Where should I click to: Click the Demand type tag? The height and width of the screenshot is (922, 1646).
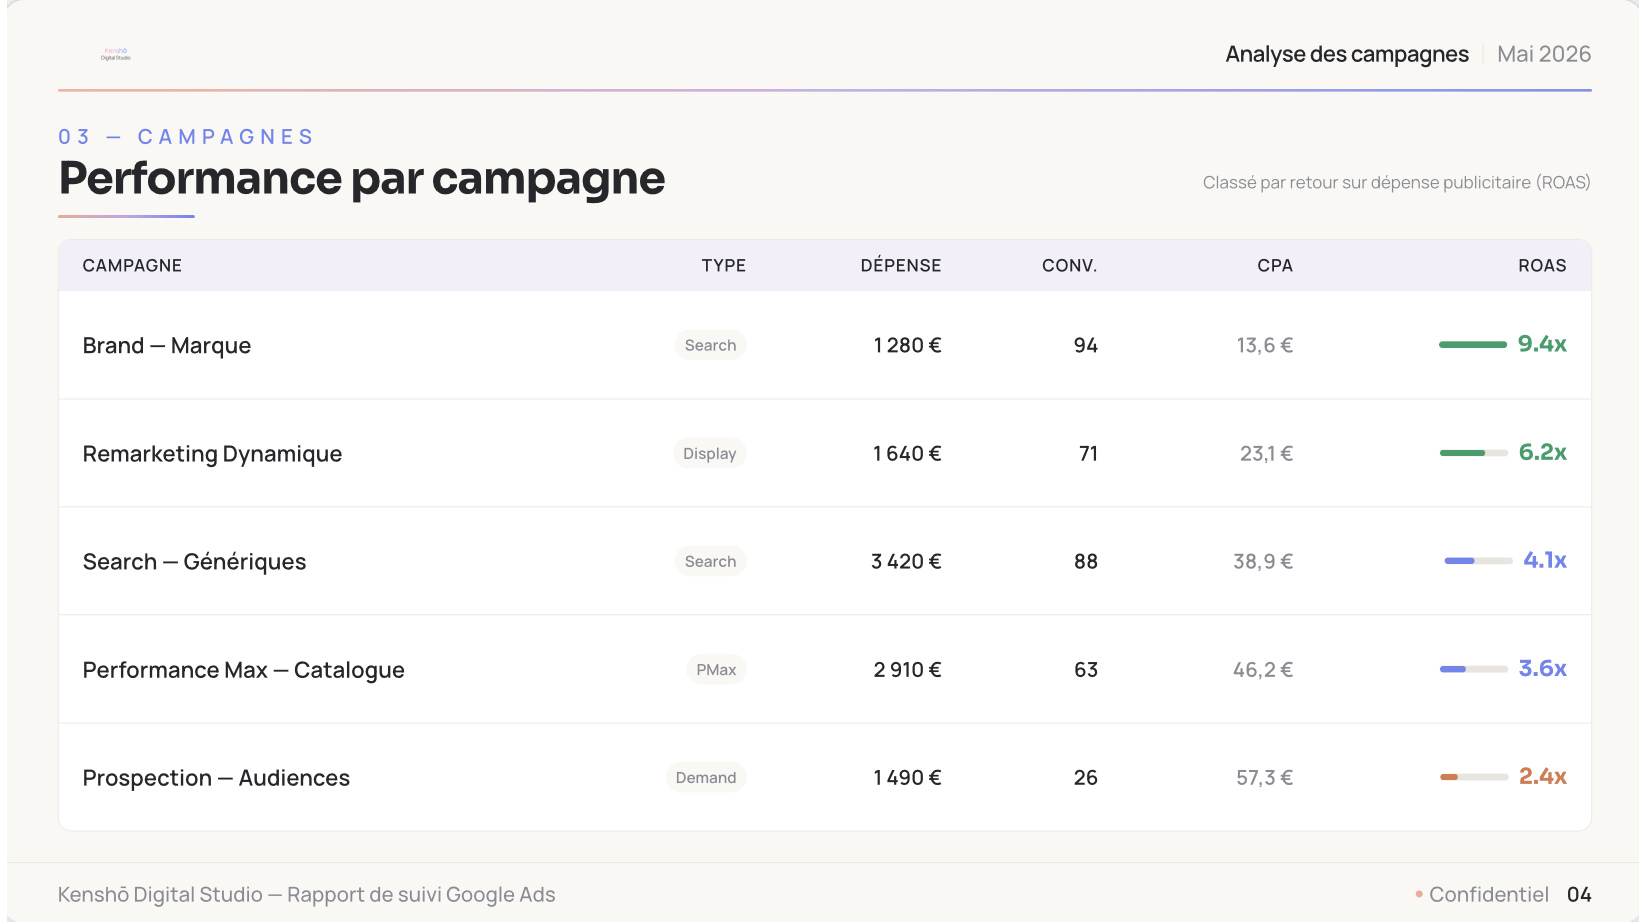click(706, 777)
